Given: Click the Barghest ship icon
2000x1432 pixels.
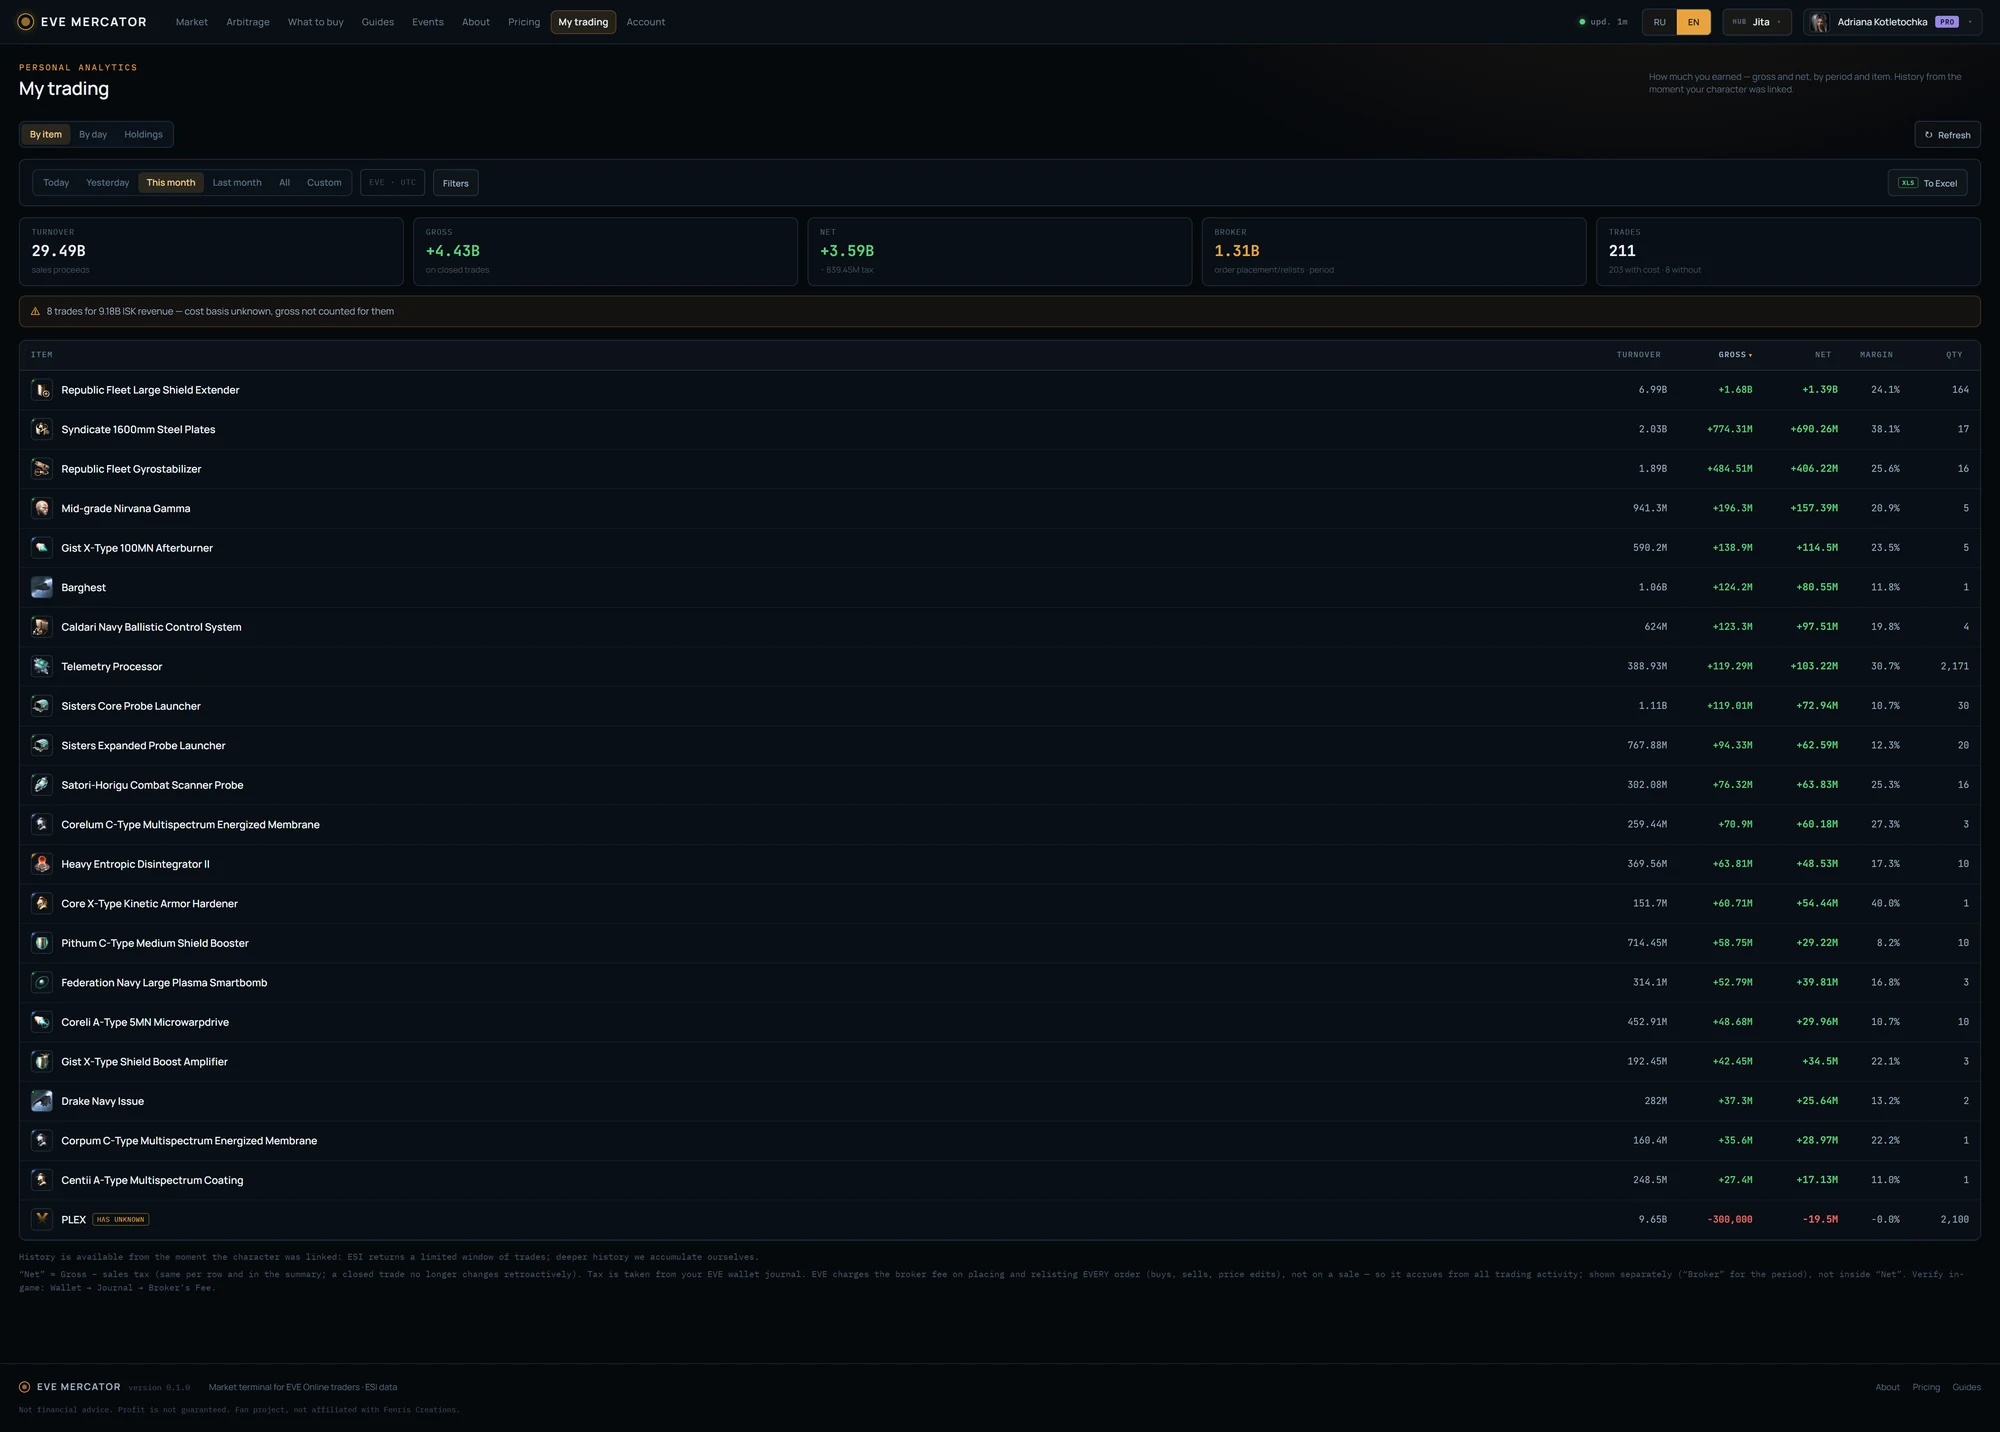Looking at the screenshot, I should [42, 587].
